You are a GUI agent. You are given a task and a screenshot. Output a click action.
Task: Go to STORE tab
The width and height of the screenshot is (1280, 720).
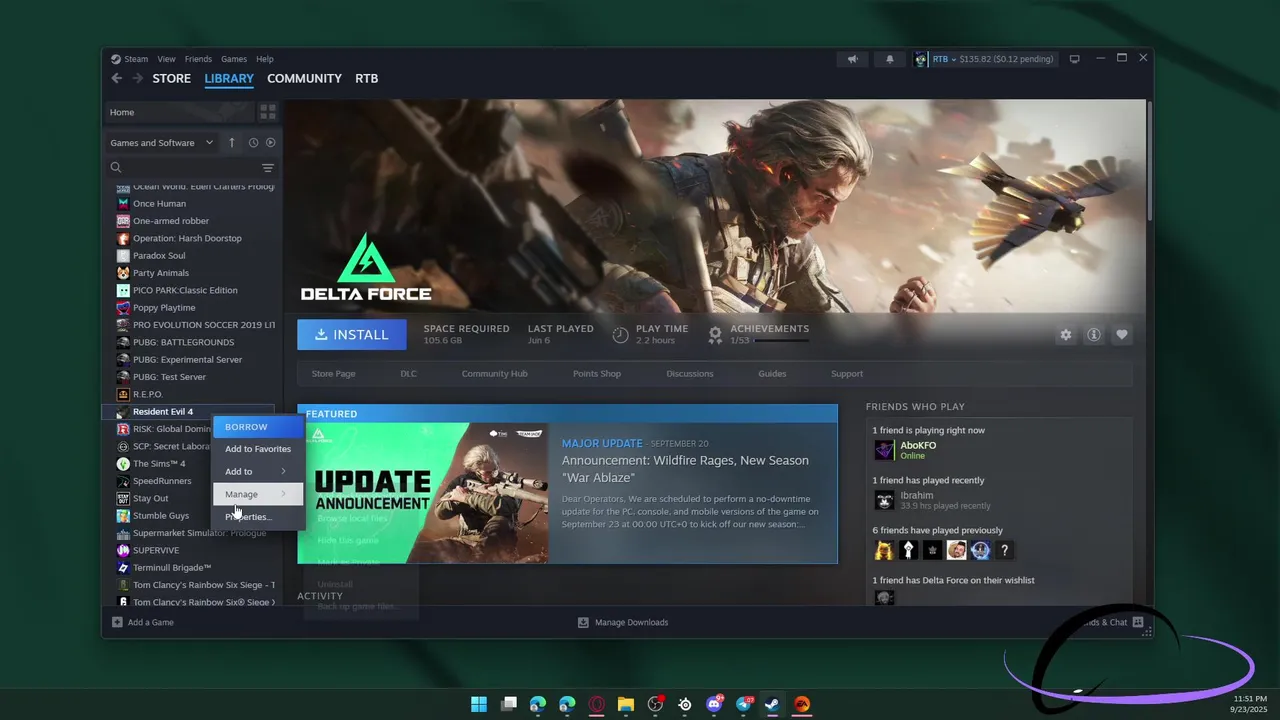coord(172,78)
